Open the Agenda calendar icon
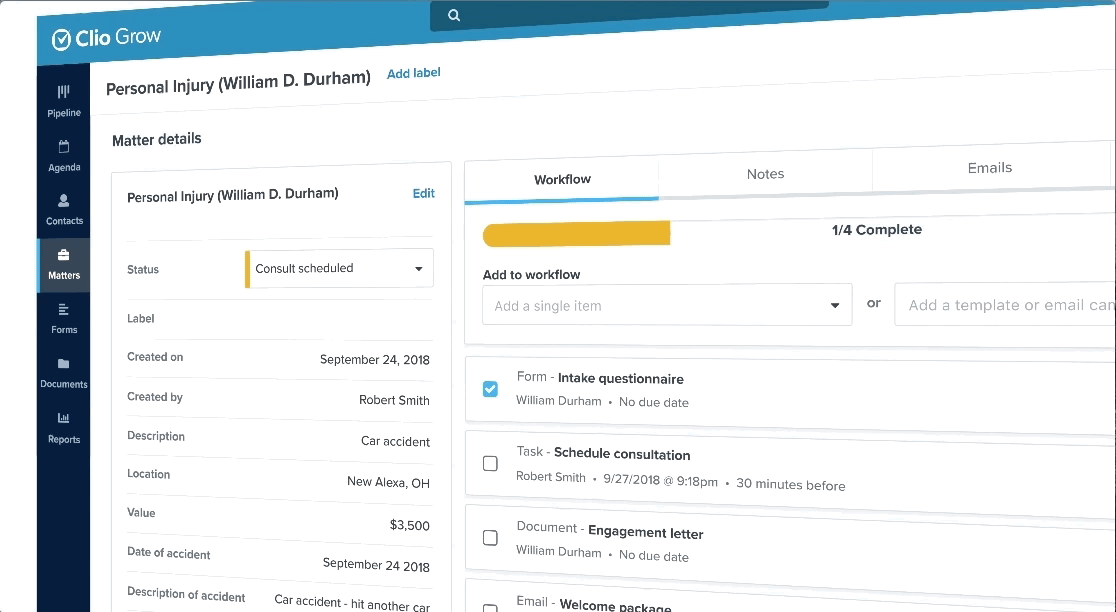 (x=64, y=147)
